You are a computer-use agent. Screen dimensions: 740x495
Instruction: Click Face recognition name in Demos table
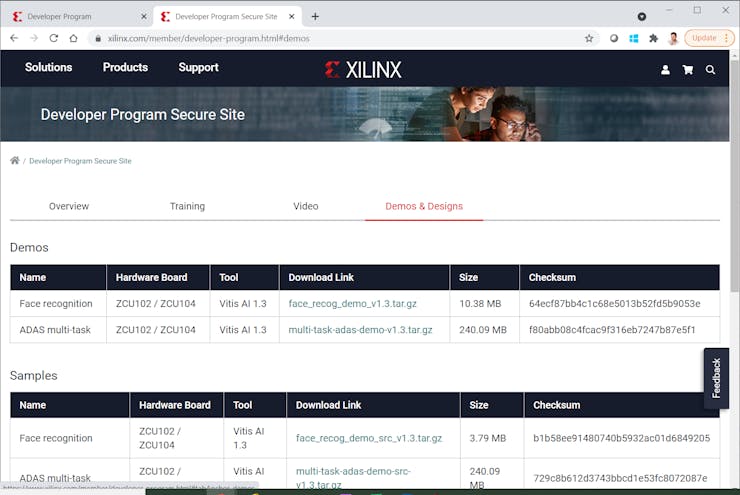(x=56, y=303)
